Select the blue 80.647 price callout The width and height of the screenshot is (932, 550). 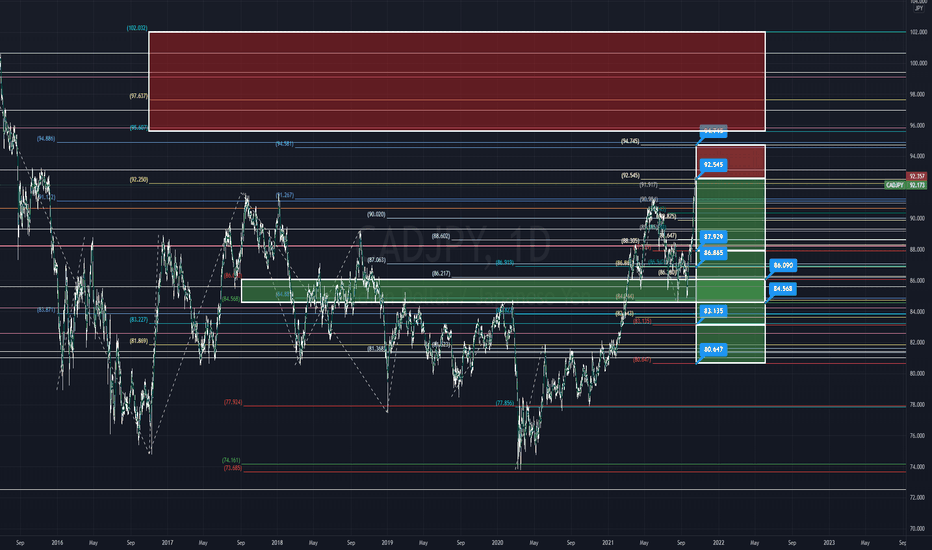coord(713,349)
